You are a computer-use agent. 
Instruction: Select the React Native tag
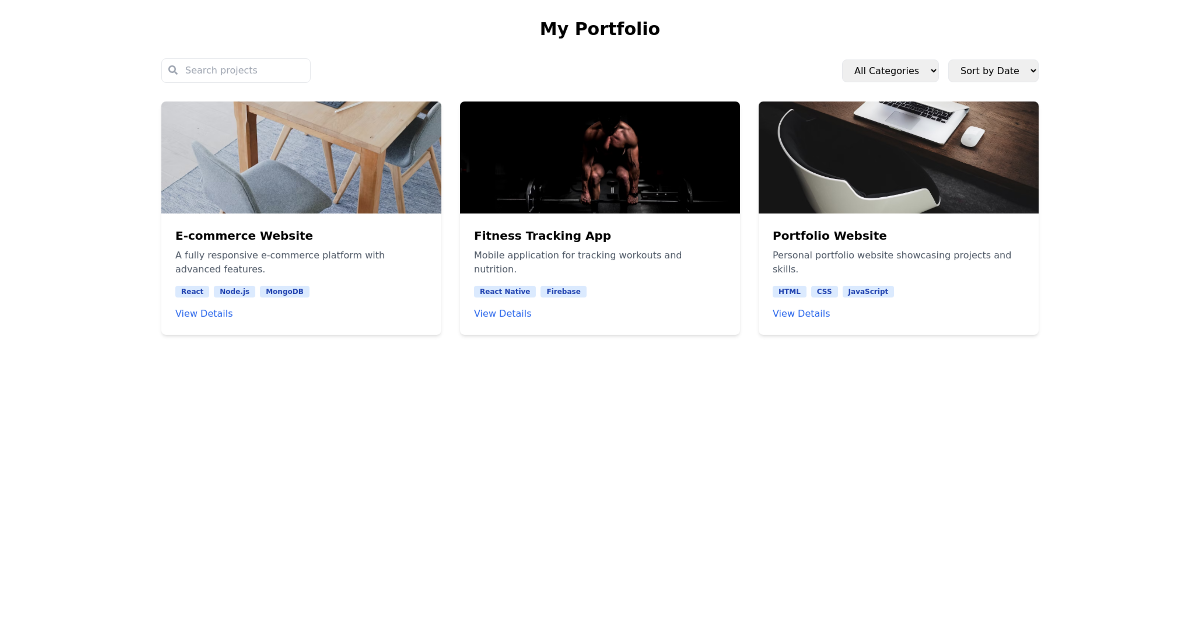click(x=504, y=291)
